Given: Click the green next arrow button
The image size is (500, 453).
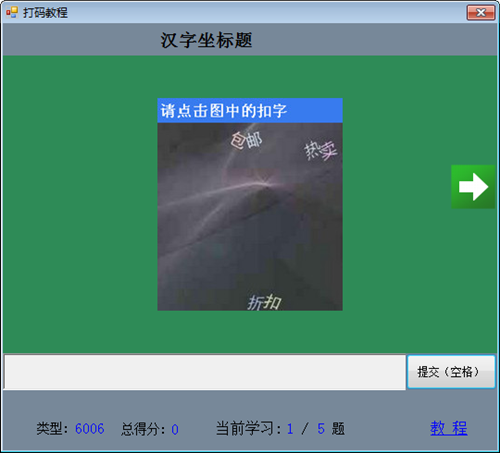Looking at the screenshot, I should click(473, 187).
